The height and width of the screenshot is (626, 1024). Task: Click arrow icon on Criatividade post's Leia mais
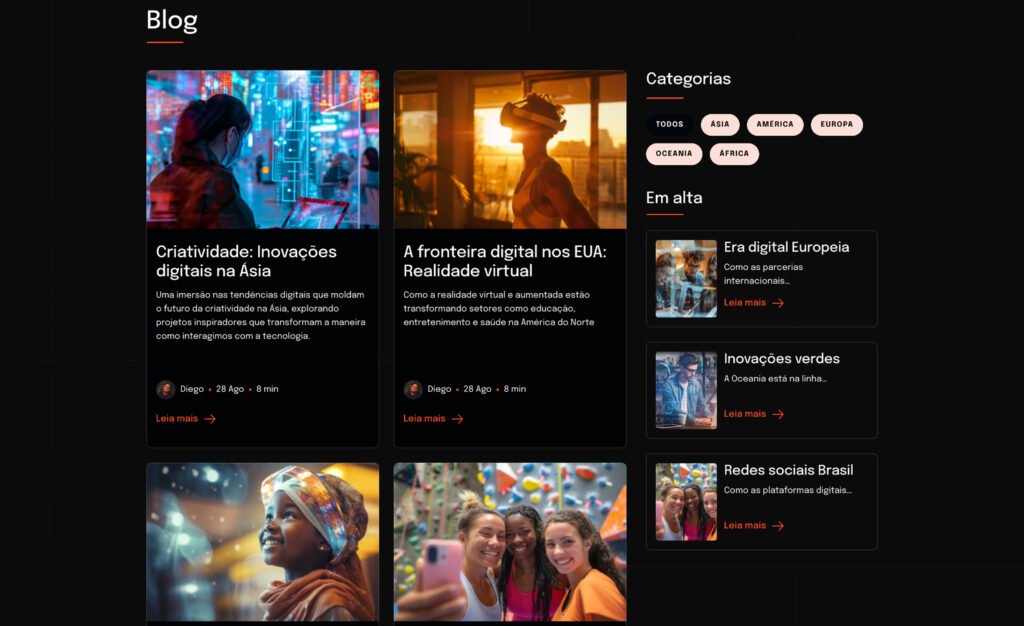click(x=210, y=419)
